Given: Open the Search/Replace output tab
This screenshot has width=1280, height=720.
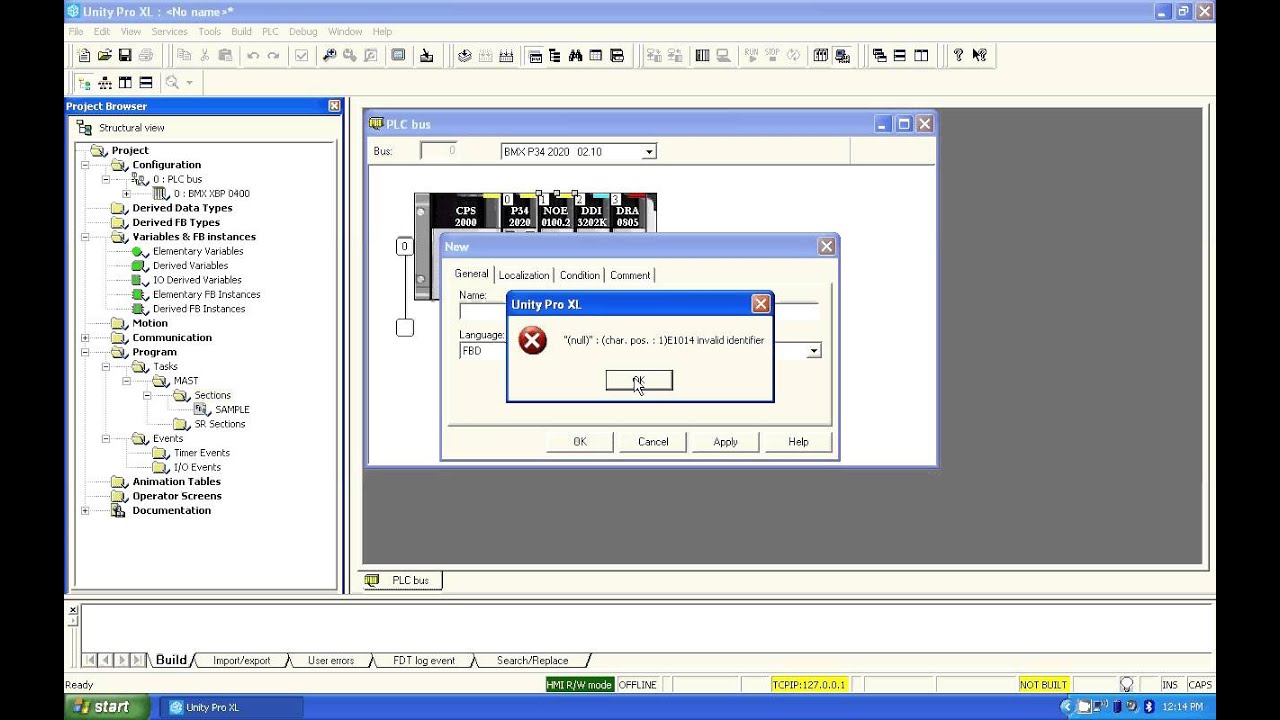Looking at the screenshot, I should click(532, 660).
